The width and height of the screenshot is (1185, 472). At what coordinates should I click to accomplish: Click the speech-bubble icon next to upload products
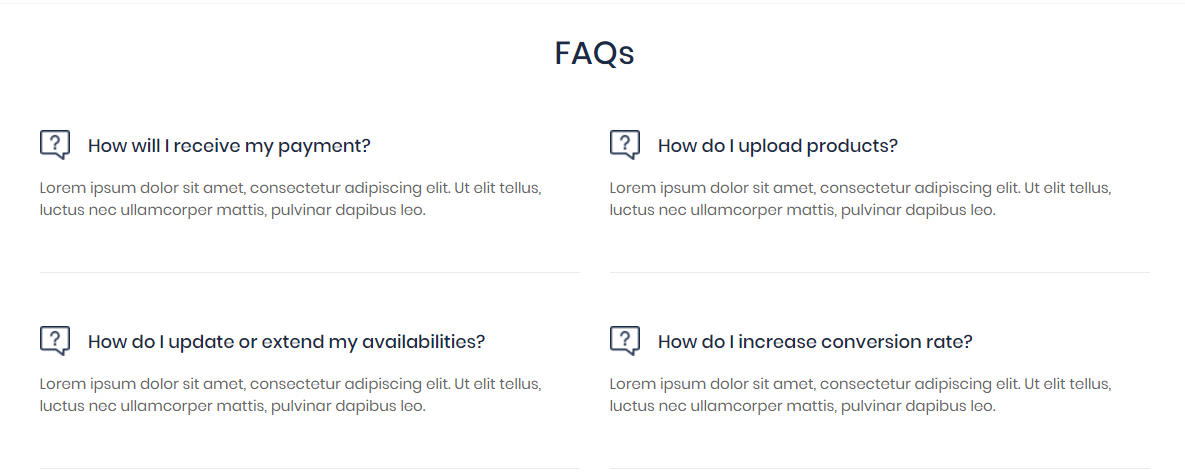[x=625, y=145]
